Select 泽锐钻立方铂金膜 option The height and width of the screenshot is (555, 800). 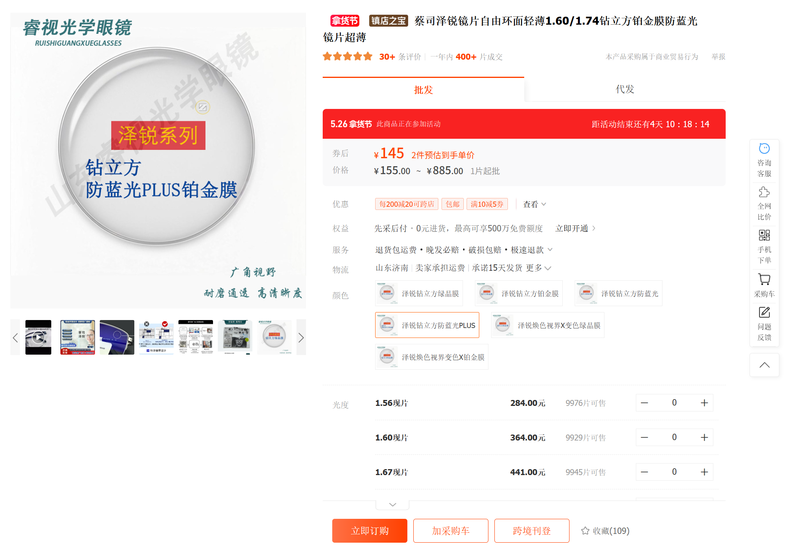pyautogui.click(x=519, y=293)
